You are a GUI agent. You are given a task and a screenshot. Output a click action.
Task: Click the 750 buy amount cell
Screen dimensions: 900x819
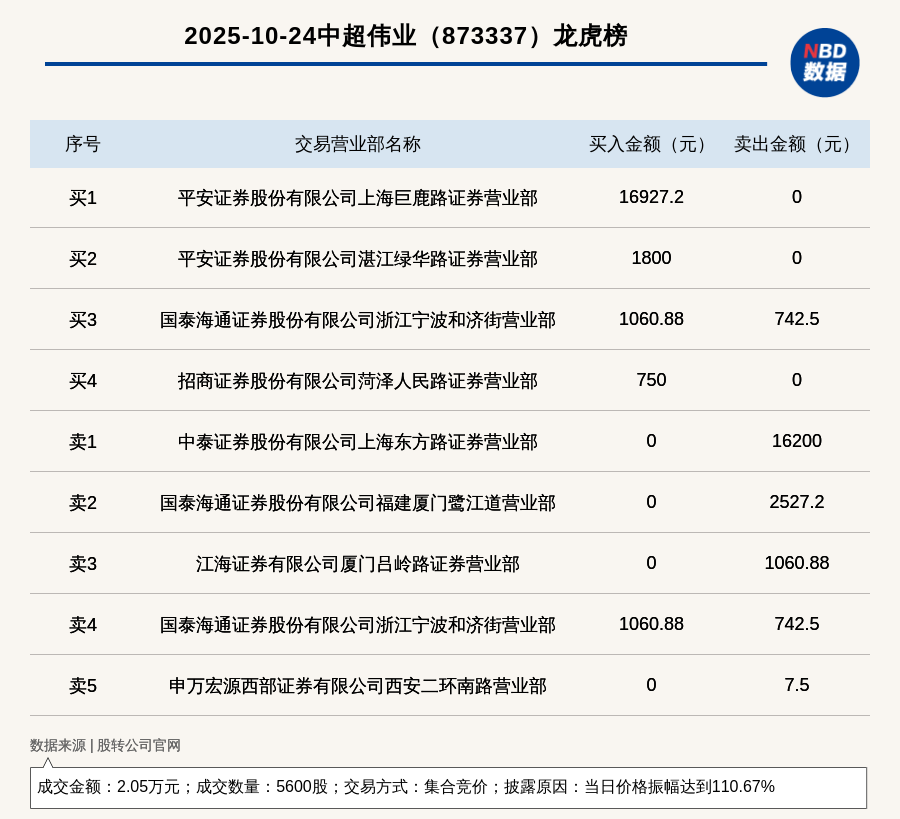[651, 380]
